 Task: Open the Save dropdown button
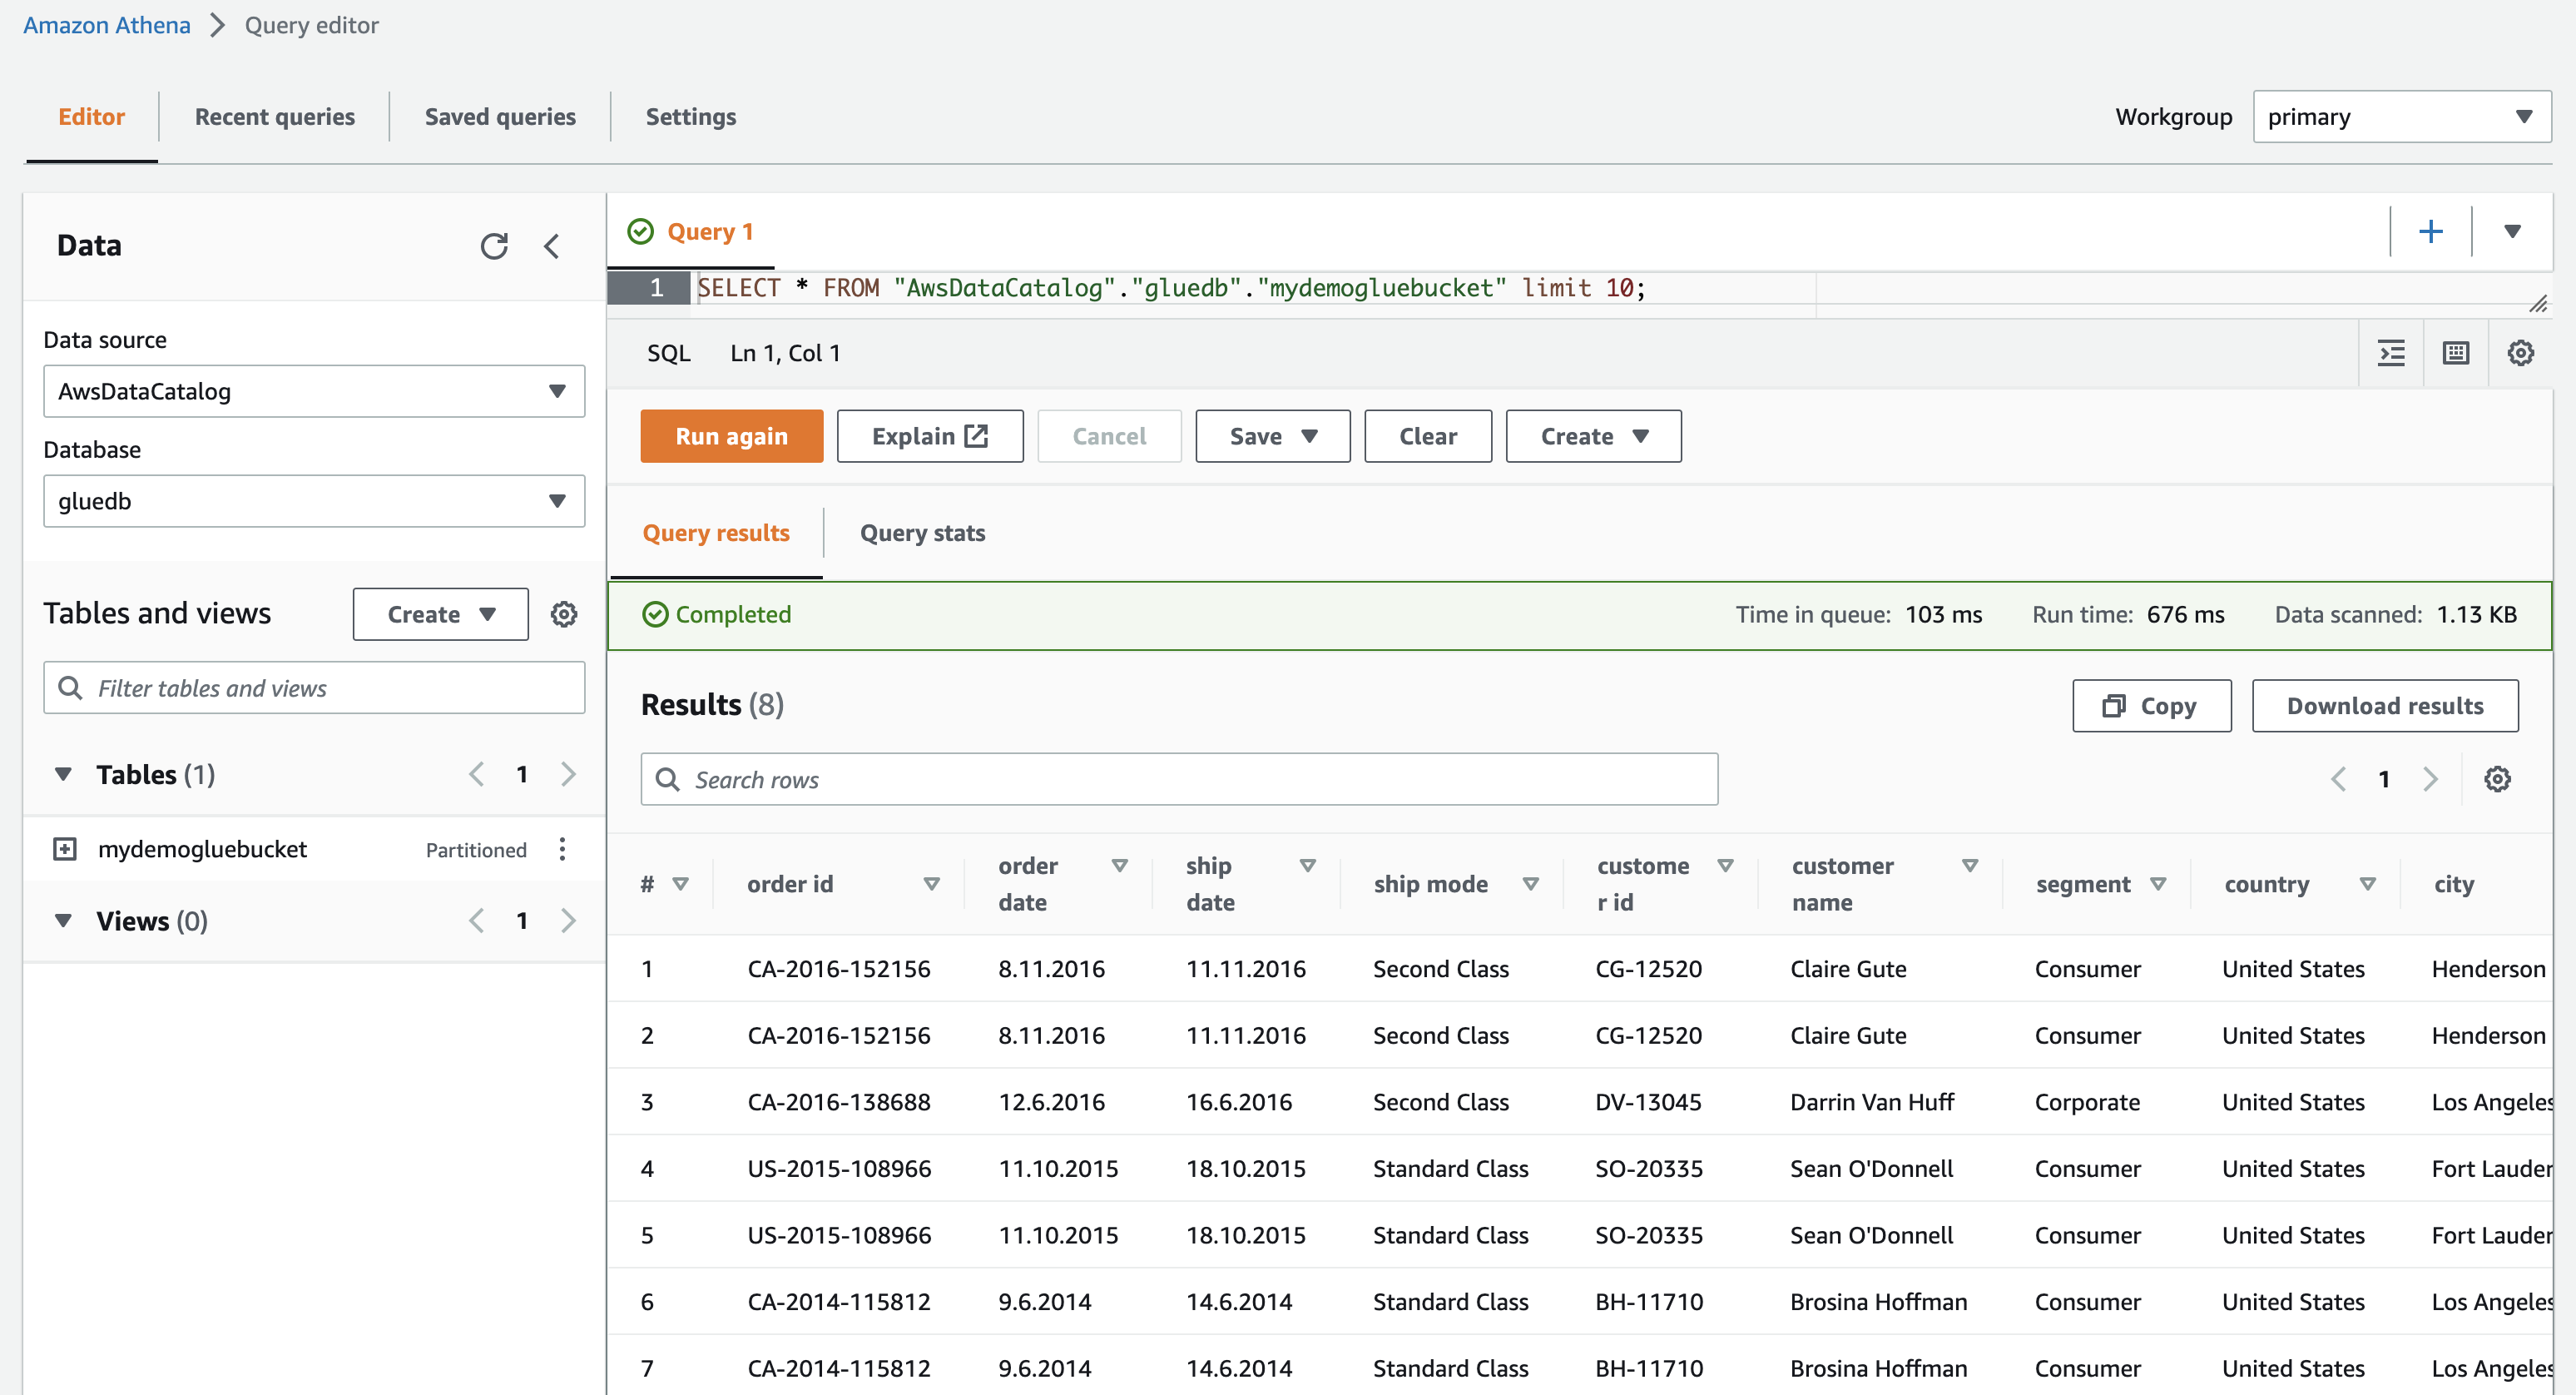pos(1272,436)
